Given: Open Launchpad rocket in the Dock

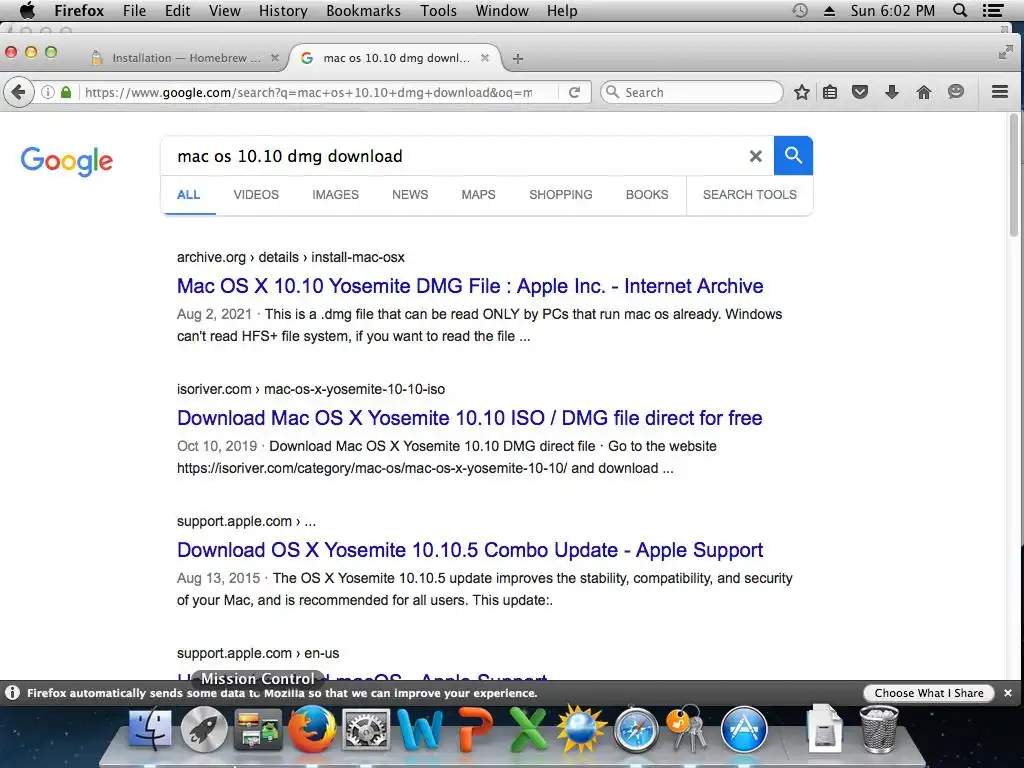Looking at the screenshot, I should pos(204,728).
